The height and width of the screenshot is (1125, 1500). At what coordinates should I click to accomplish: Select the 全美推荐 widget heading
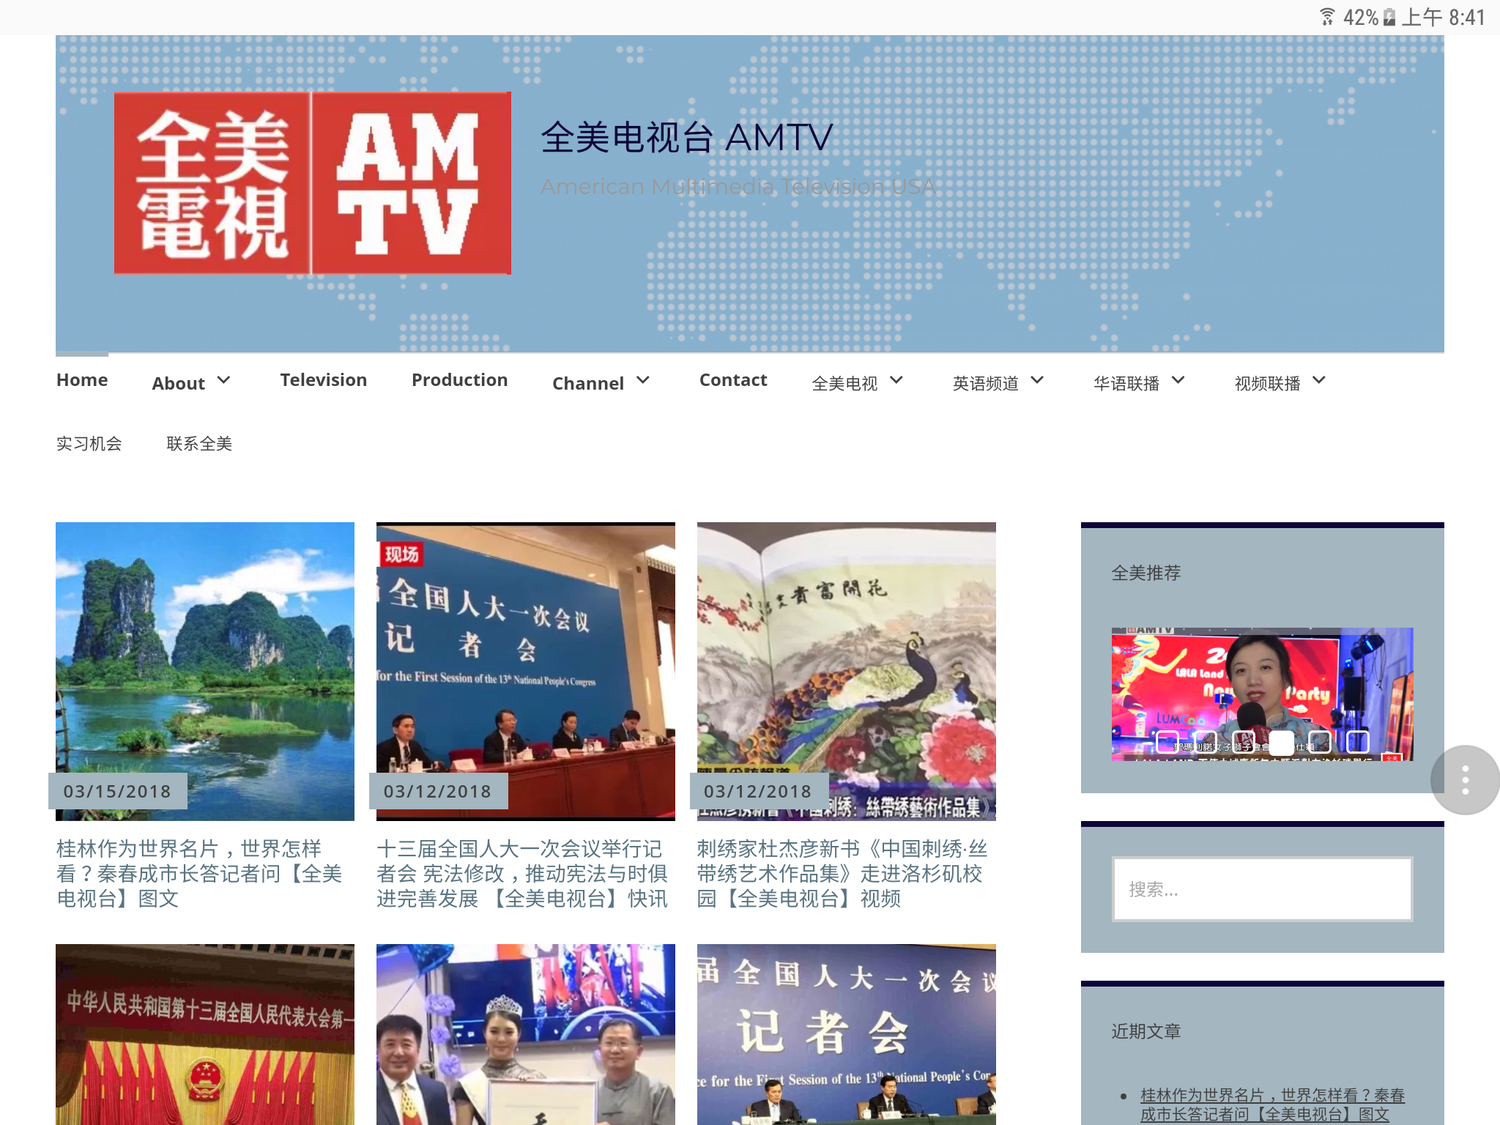(x=1146, y=573)
